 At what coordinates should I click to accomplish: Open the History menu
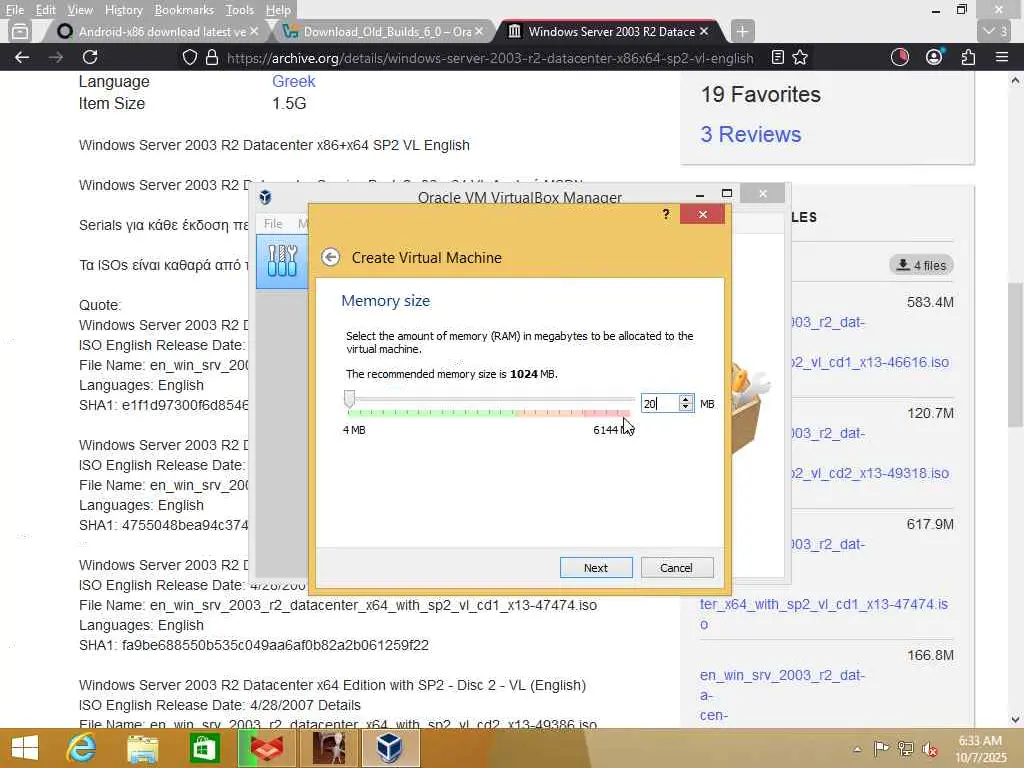(123, 10)
